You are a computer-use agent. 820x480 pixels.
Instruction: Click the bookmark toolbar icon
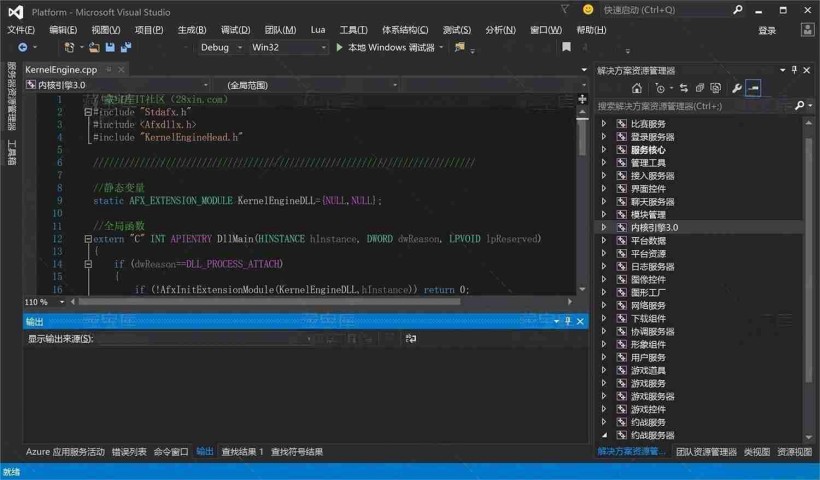click(566, 48)
